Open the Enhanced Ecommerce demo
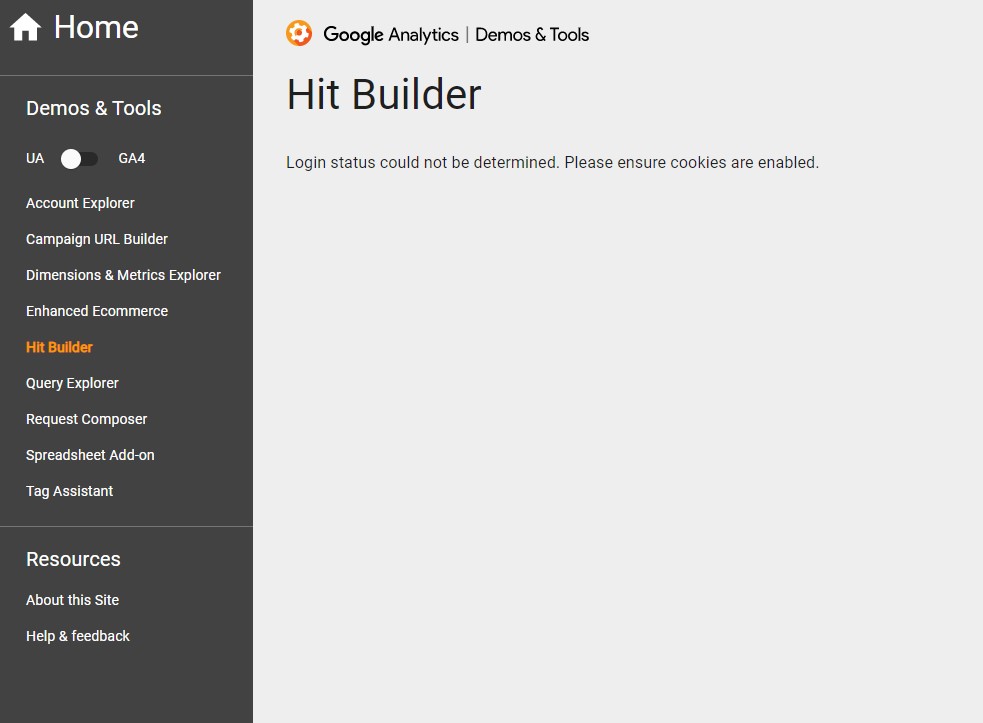Screen dimensions: 983x723 (96, 311)
